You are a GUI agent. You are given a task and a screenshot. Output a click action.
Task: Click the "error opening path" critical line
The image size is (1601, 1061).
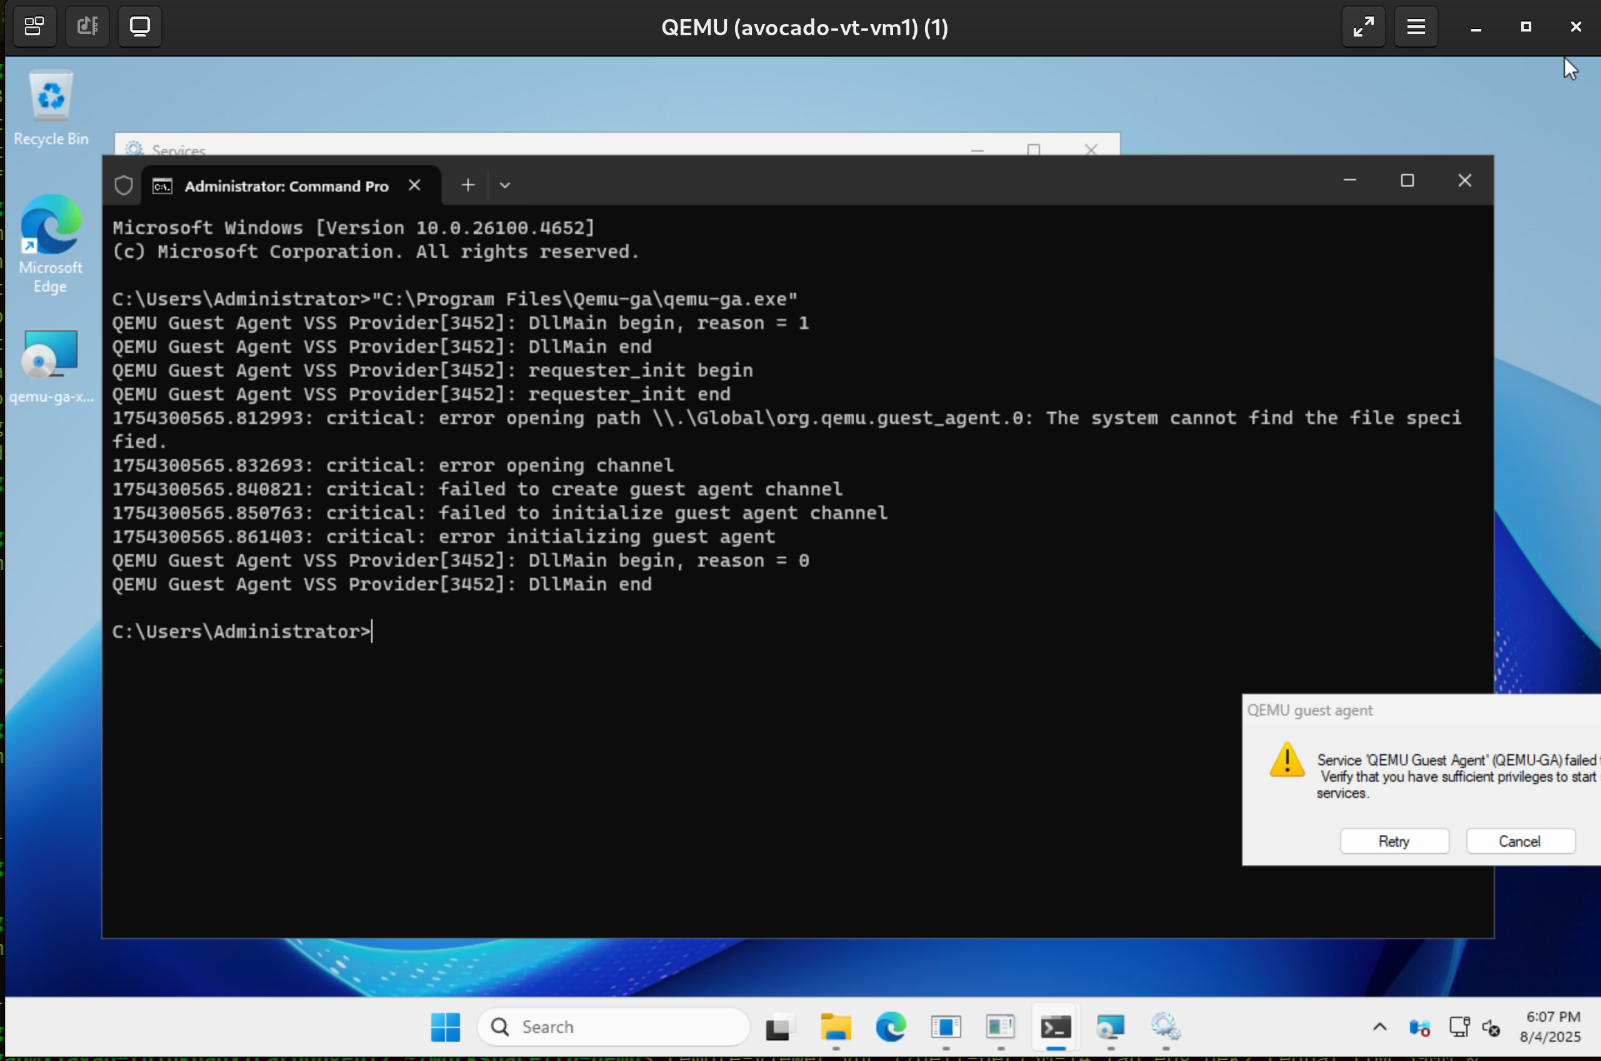tap(787, 429)
